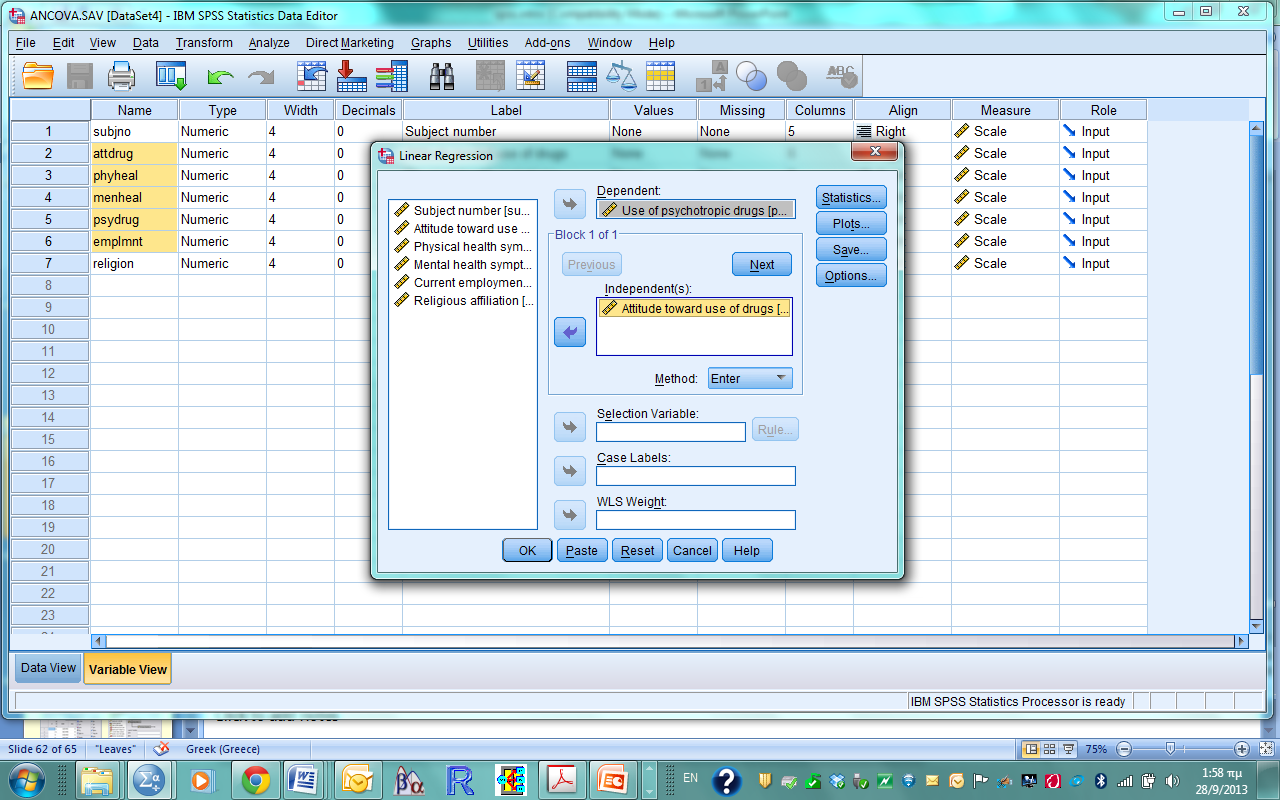This screenshot has width=1280, height=800.
Task: Click the PowerPoint zoom slider handle
Action: point(1170,748)
